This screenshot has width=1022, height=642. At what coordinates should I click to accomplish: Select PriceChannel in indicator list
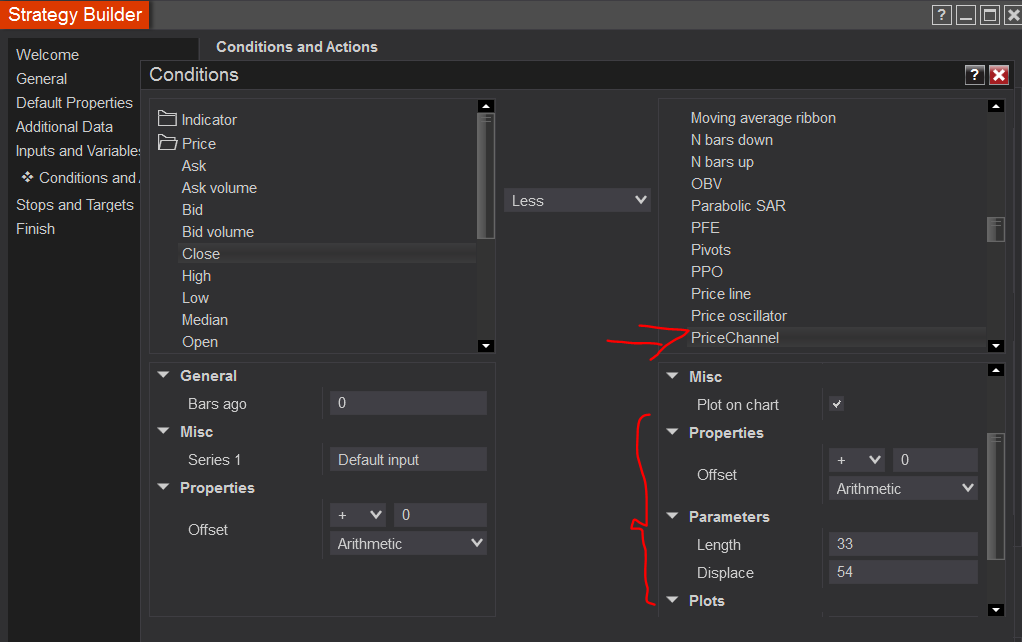[x=735, y=338]
